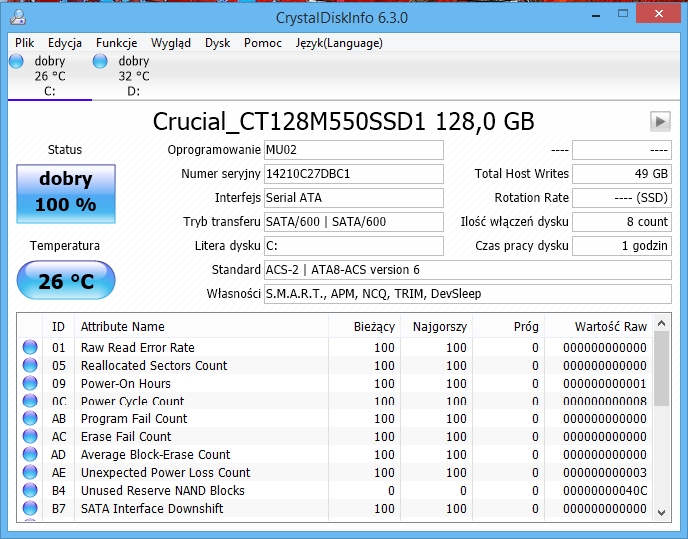Select the Unused Reserve NAND Blocks text
The image size is (688, 539).
pyautogui.click(x=163, y=491)
